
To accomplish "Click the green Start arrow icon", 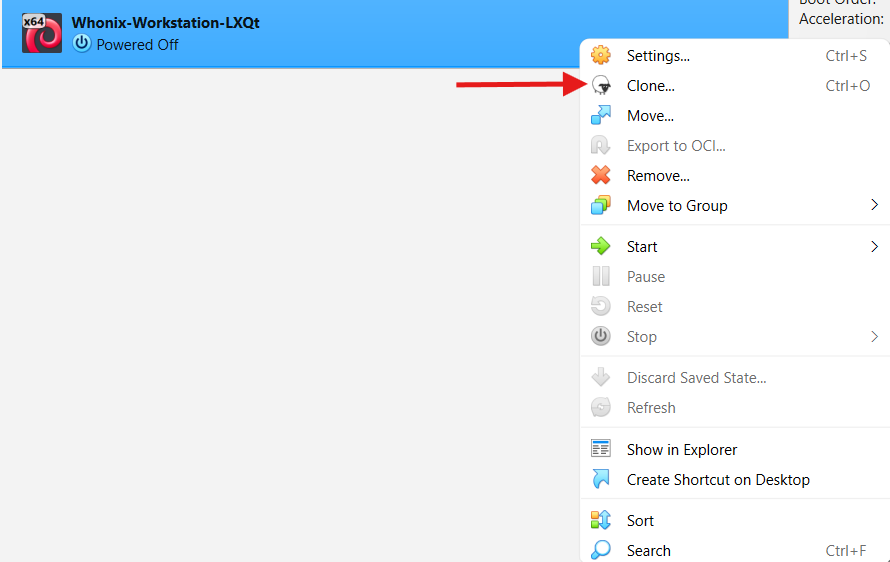I will [x=601, y=247].
